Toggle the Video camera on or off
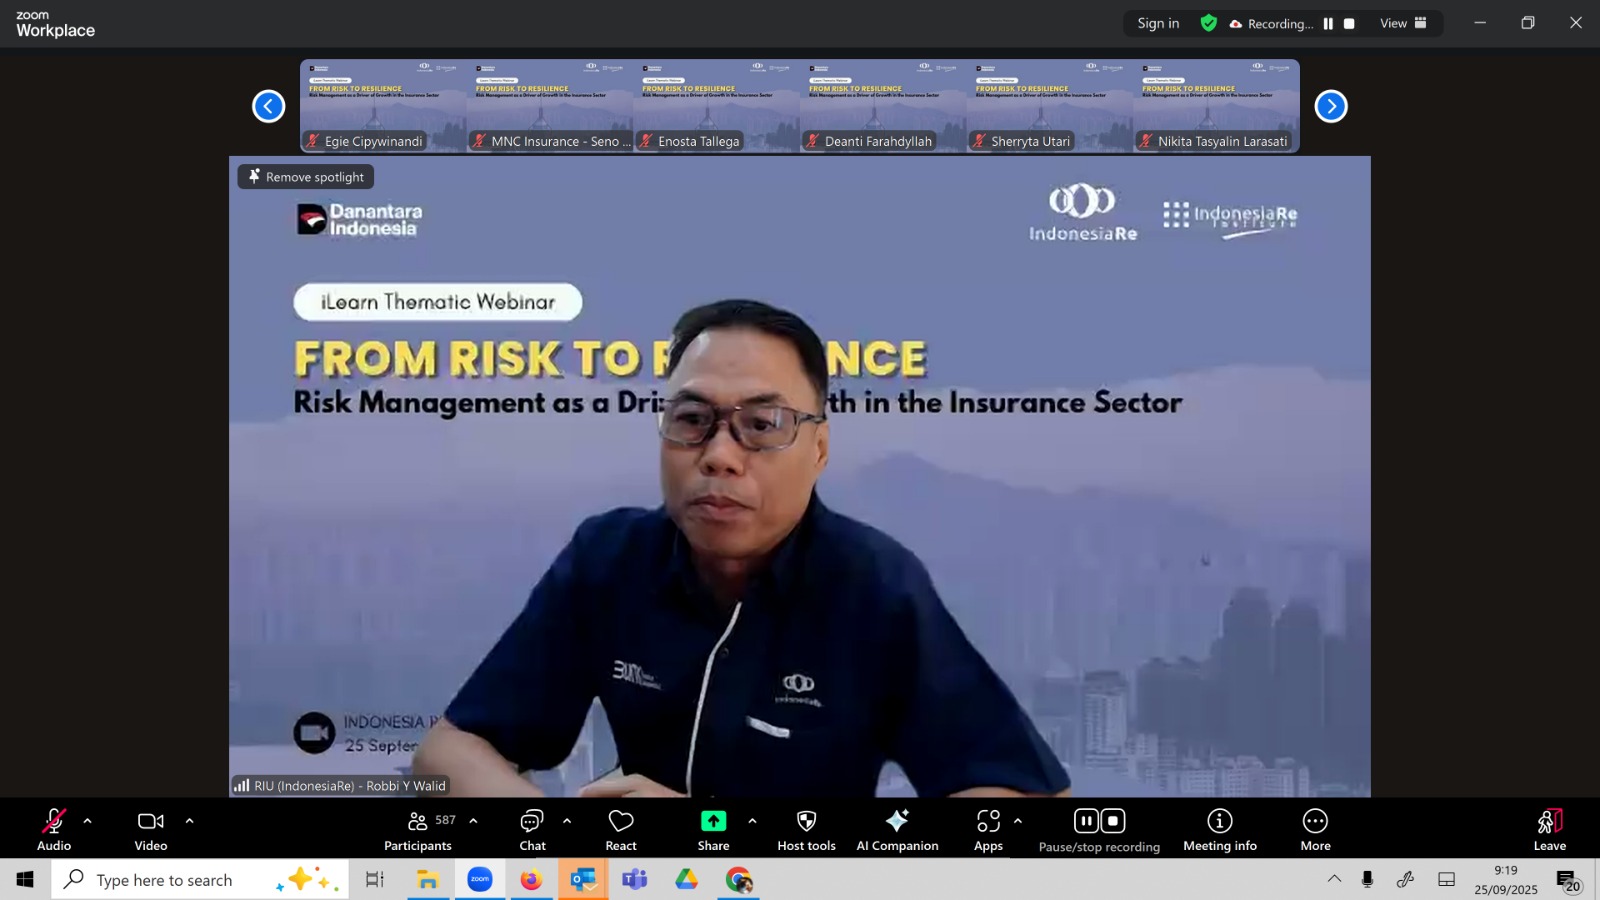This screenshot has height=900, width=1600. 151,830
